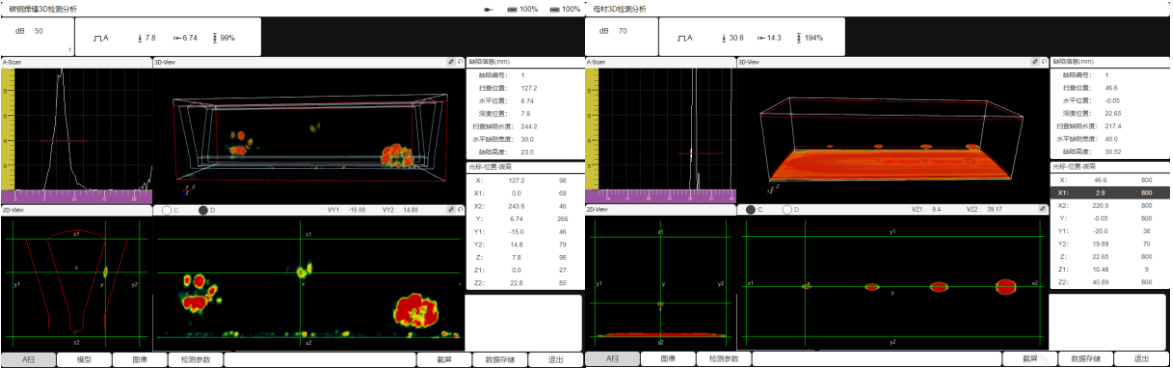Click 截屏 screenshot button in 母材 window
This screenshot has width=1173, height=369.
[1030, 359]
